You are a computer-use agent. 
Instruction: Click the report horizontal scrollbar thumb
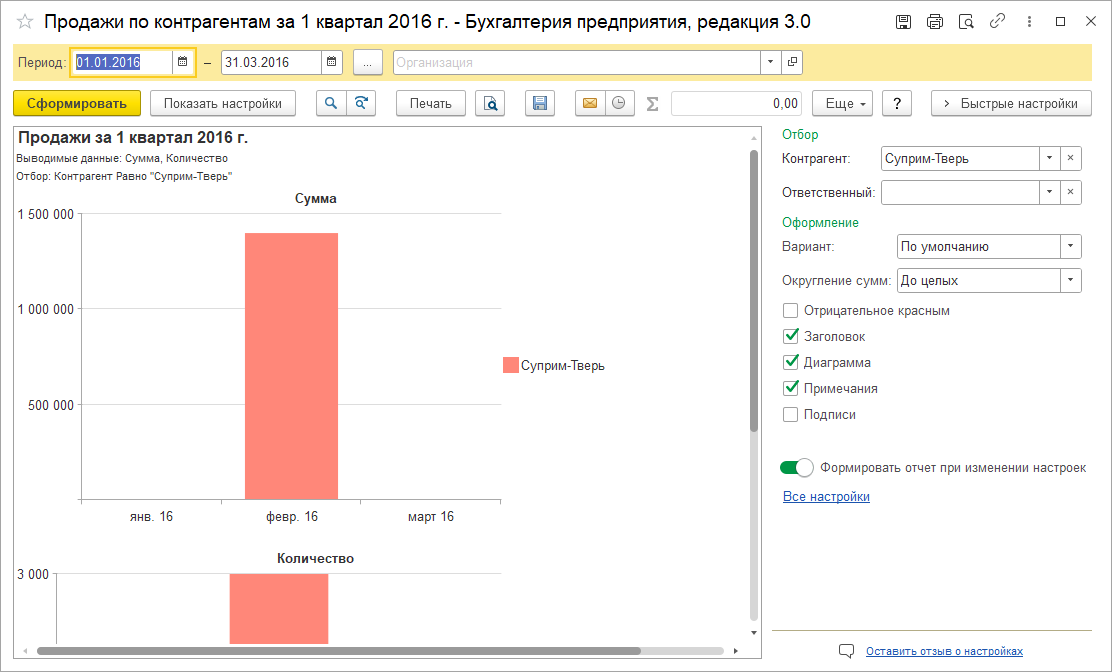click(x=339, y=651)
